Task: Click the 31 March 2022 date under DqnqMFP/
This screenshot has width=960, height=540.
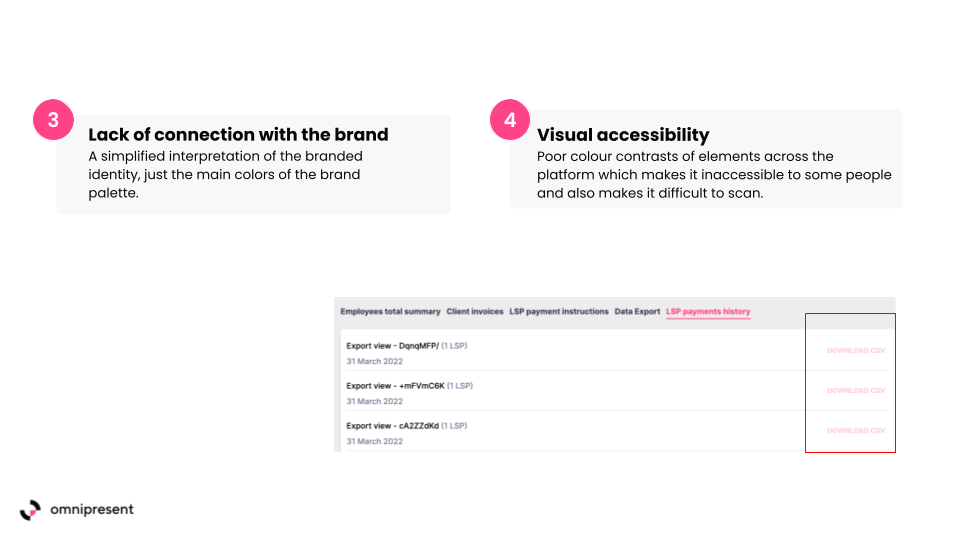Action: [375, 361]
